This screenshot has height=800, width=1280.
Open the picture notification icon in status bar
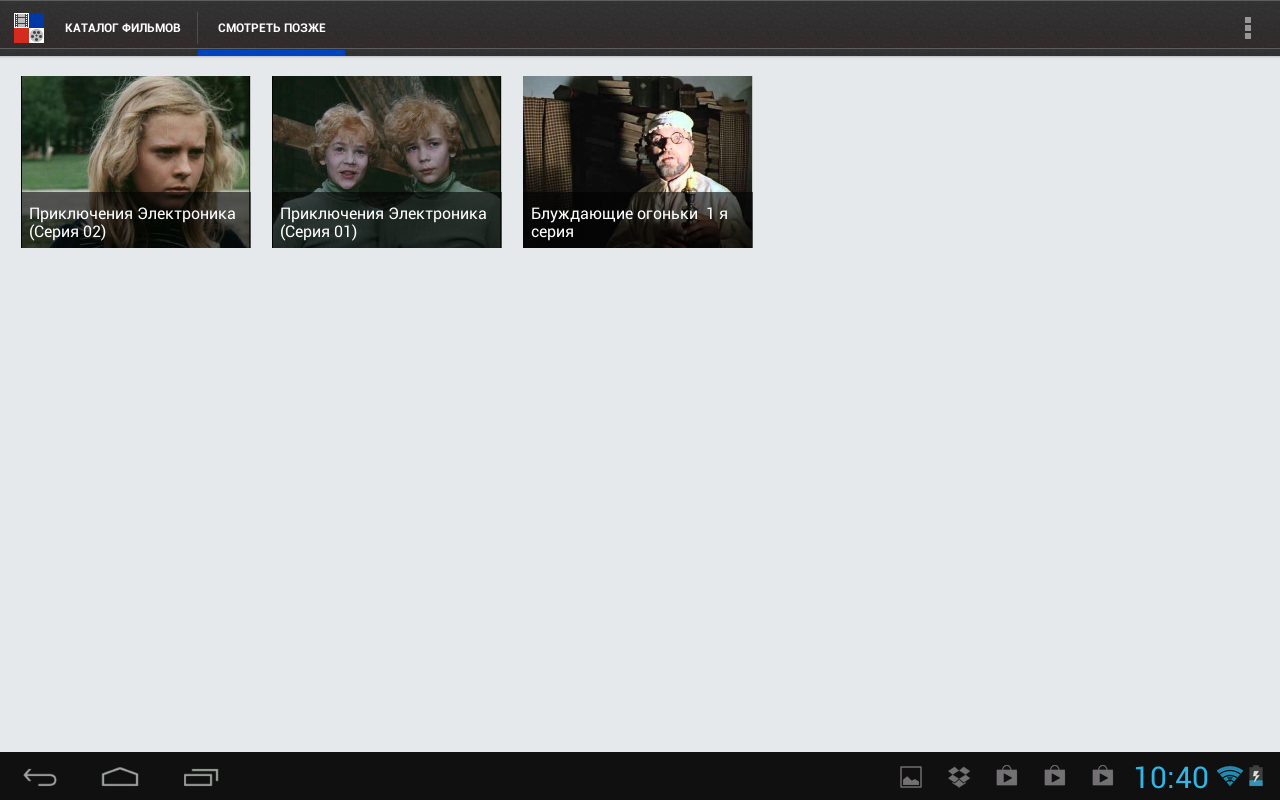(911, 777)
